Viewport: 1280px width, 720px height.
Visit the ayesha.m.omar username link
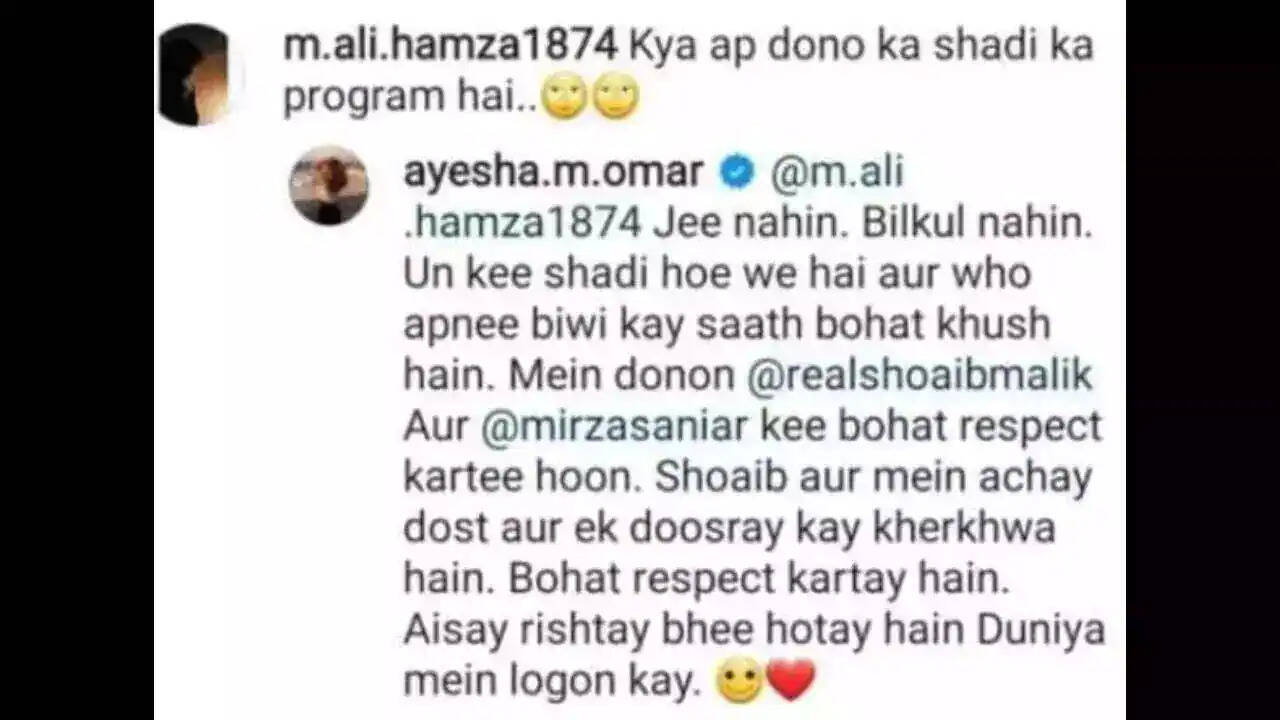[553, 172]
